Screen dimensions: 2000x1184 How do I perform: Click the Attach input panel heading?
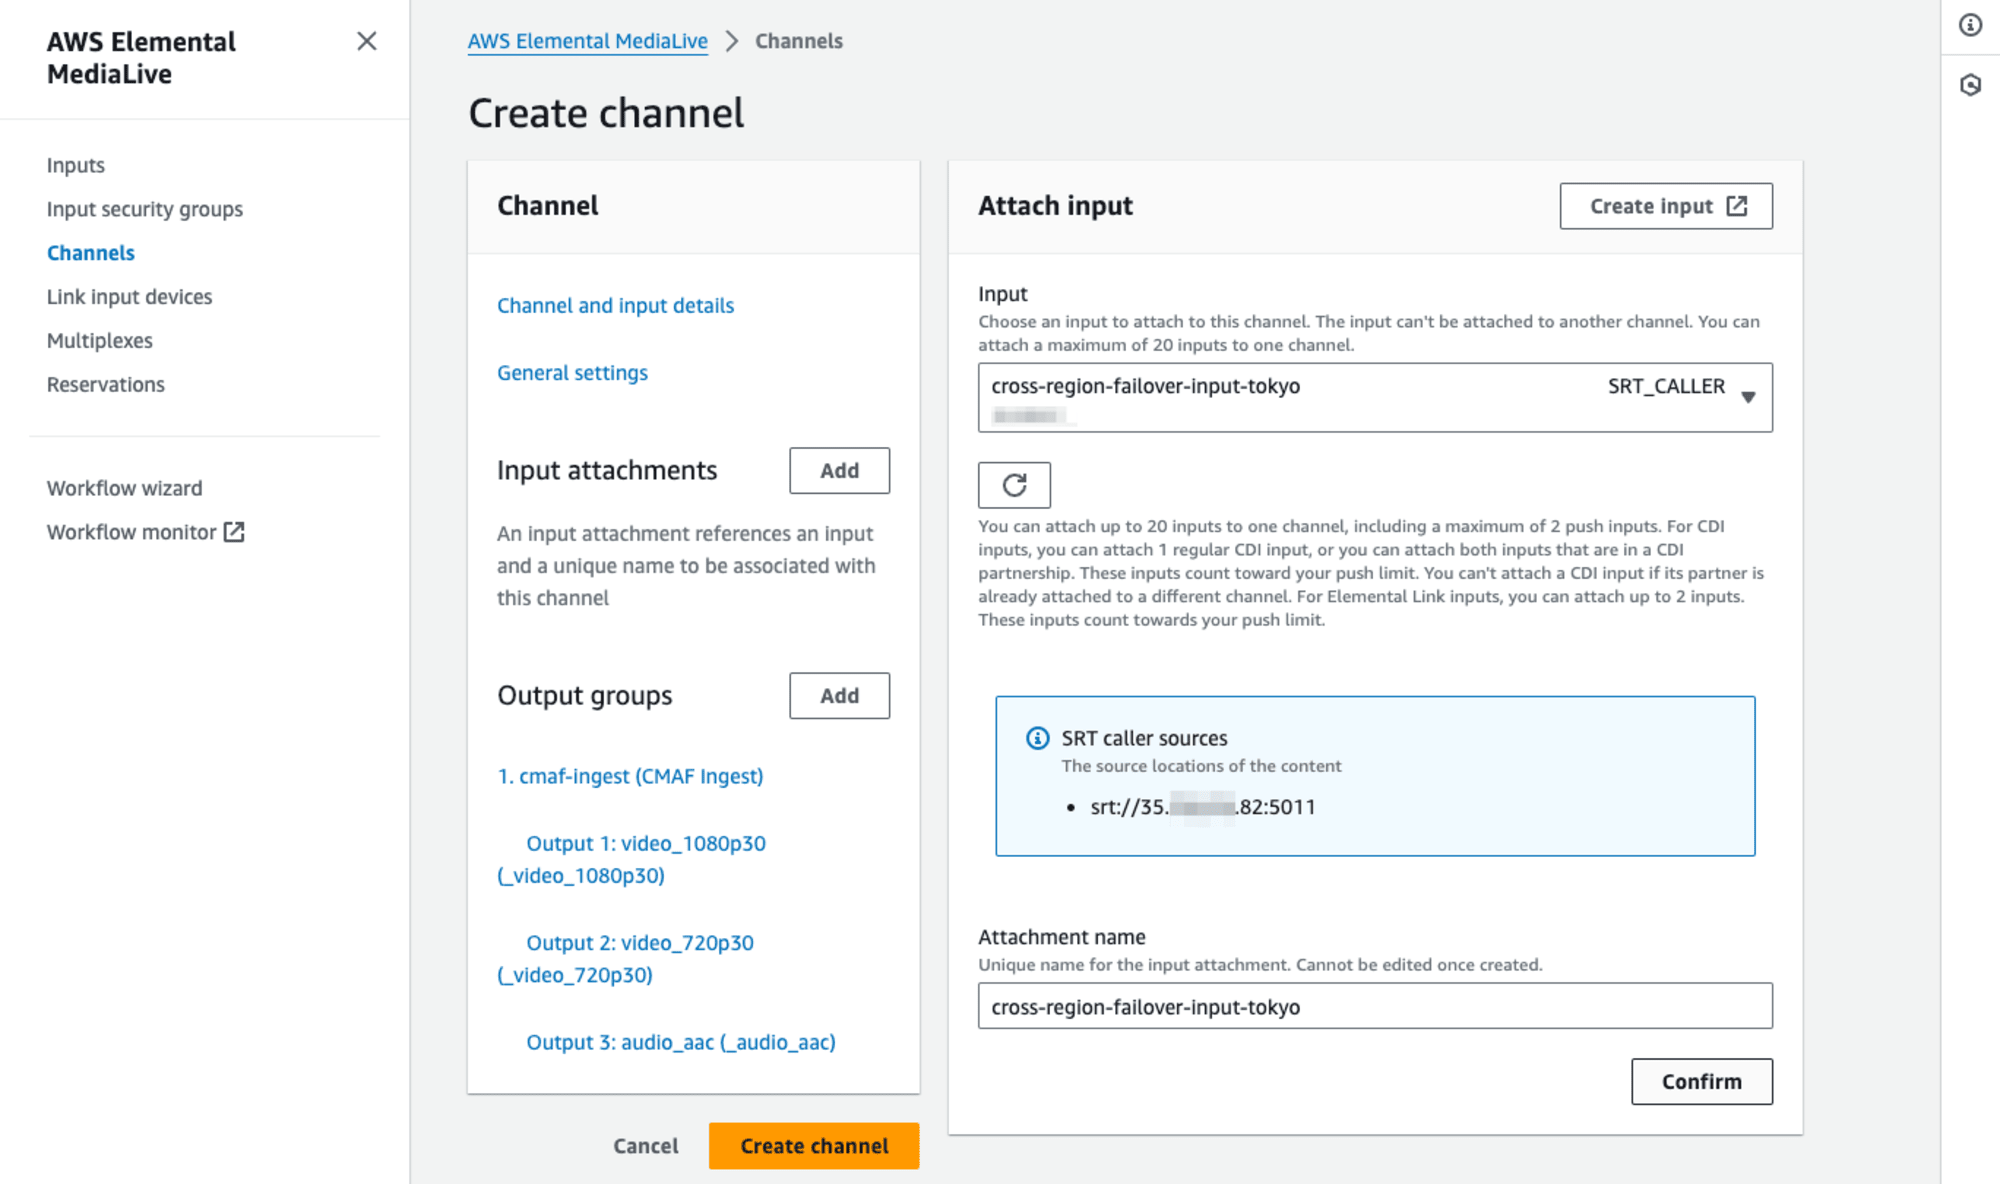click(x=1056, y=206)
